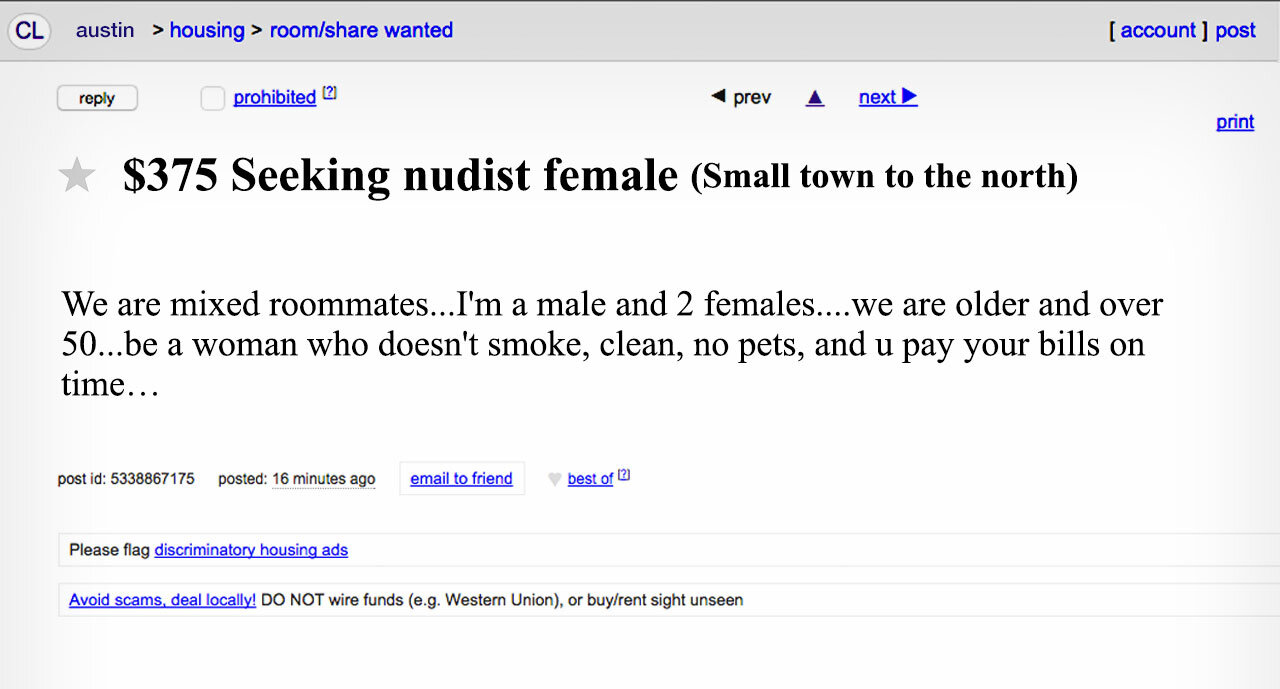Go to room/share wanted section
This screenshot has height=689, width=1280.
tap(361, 30)
